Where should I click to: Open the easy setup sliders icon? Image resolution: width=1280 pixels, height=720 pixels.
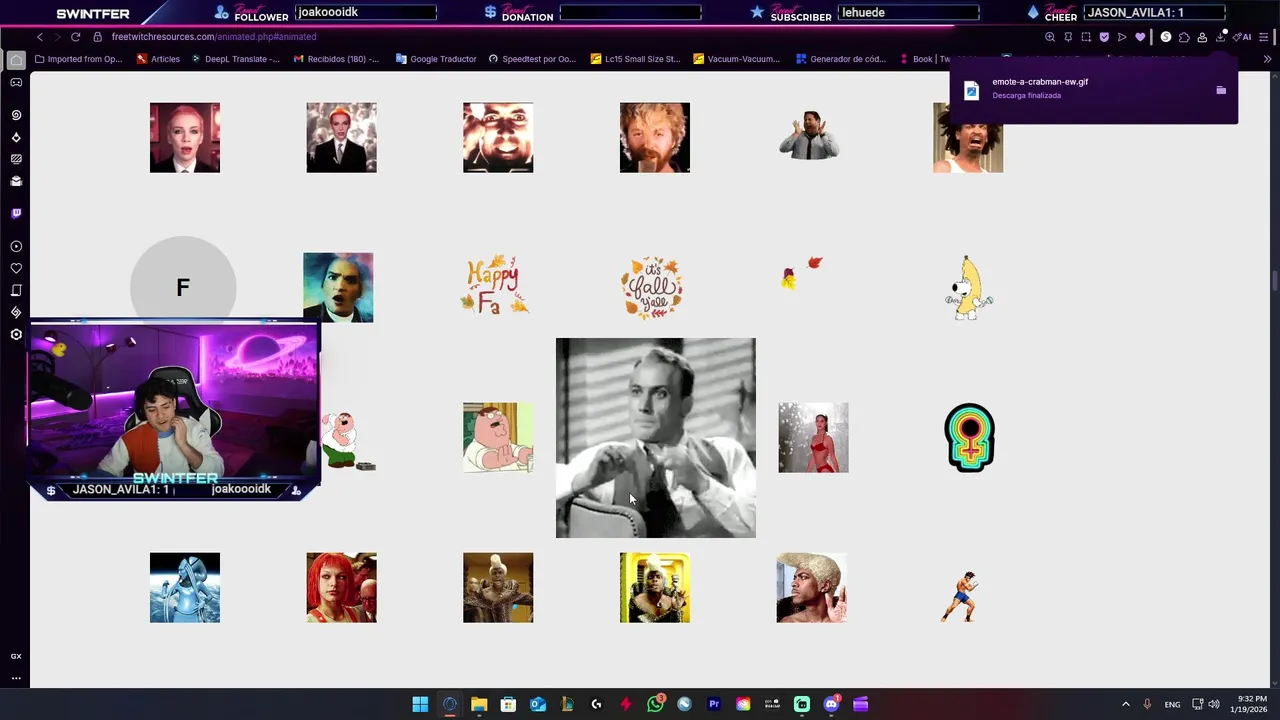click(1265, 37)
